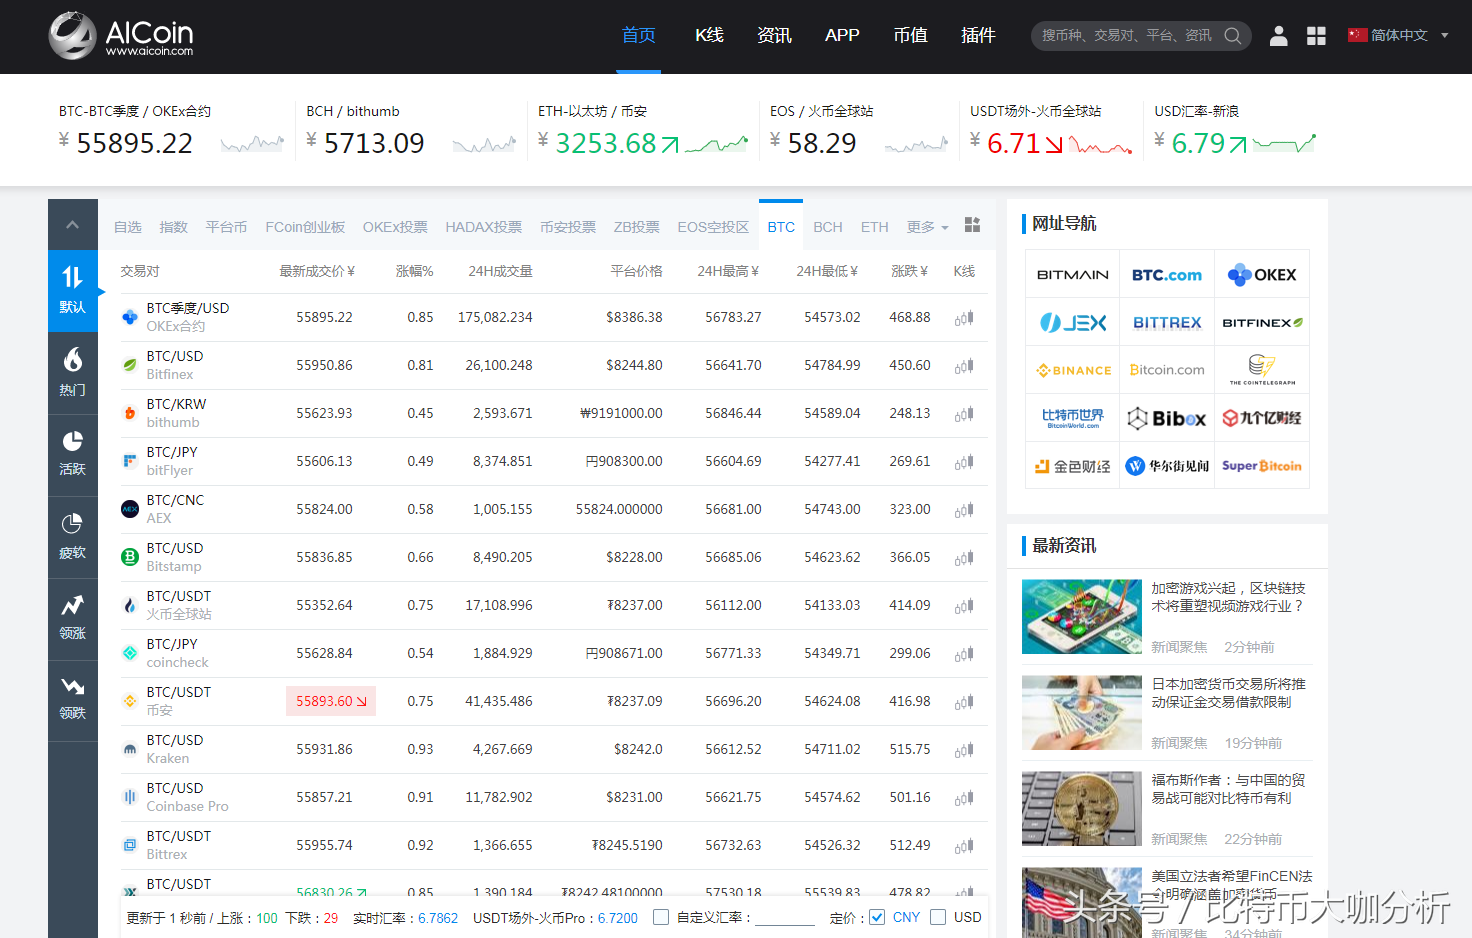The height and width of the screenshot is (938, 1472).
Task: Switch to grid layout view icon
Action: click(972, 225)
